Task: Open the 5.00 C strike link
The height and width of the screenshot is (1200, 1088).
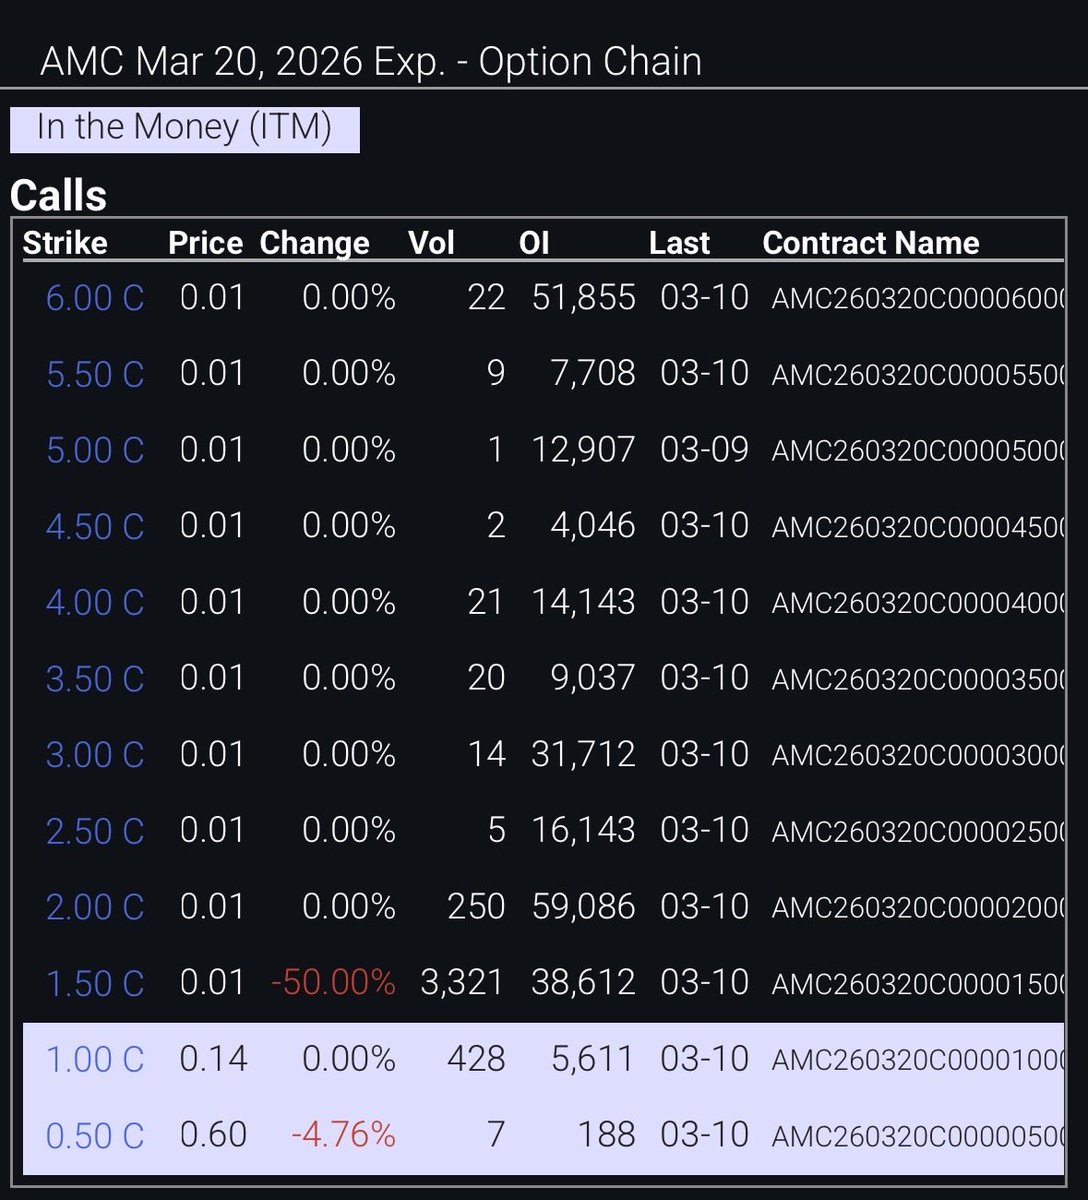Action: click(95, 450)
